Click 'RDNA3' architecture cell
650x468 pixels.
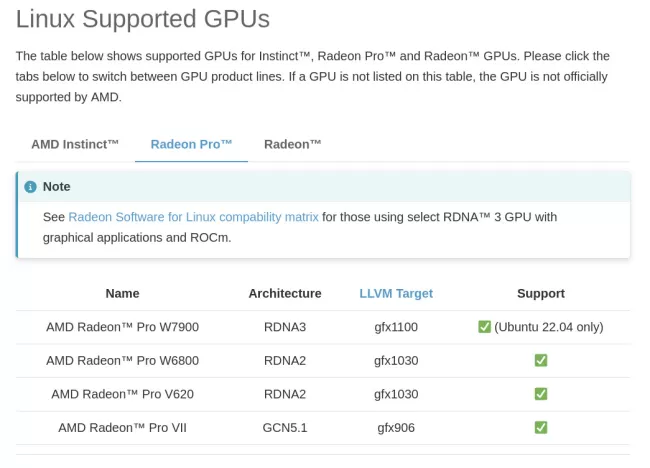[x=285, y=327]
